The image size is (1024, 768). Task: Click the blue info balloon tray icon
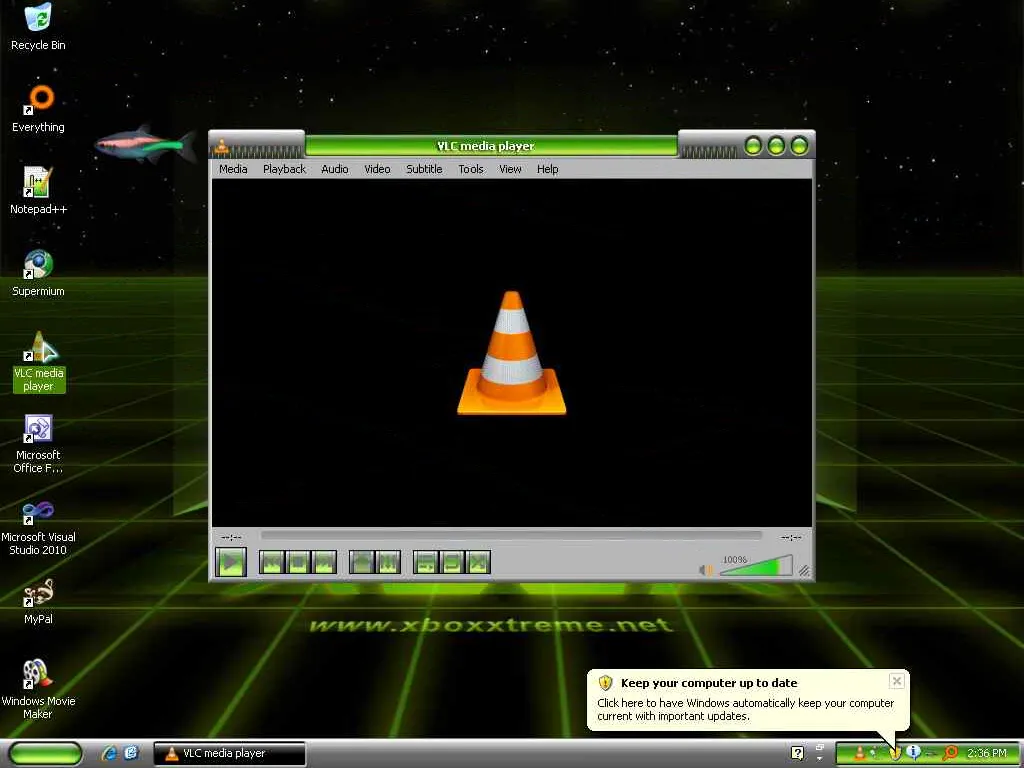(914, 752)
